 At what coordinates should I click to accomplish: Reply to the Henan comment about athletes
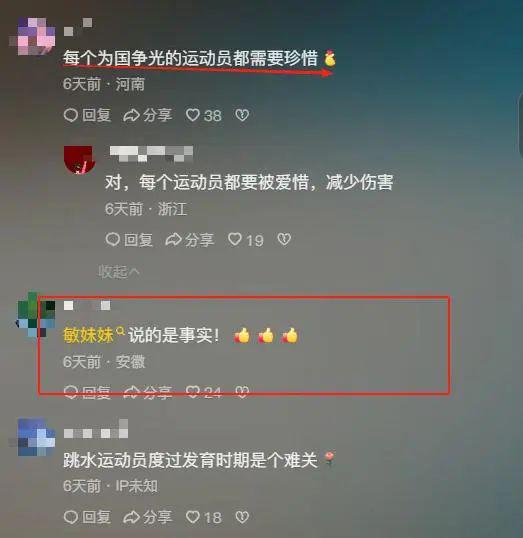click(87, 115)
